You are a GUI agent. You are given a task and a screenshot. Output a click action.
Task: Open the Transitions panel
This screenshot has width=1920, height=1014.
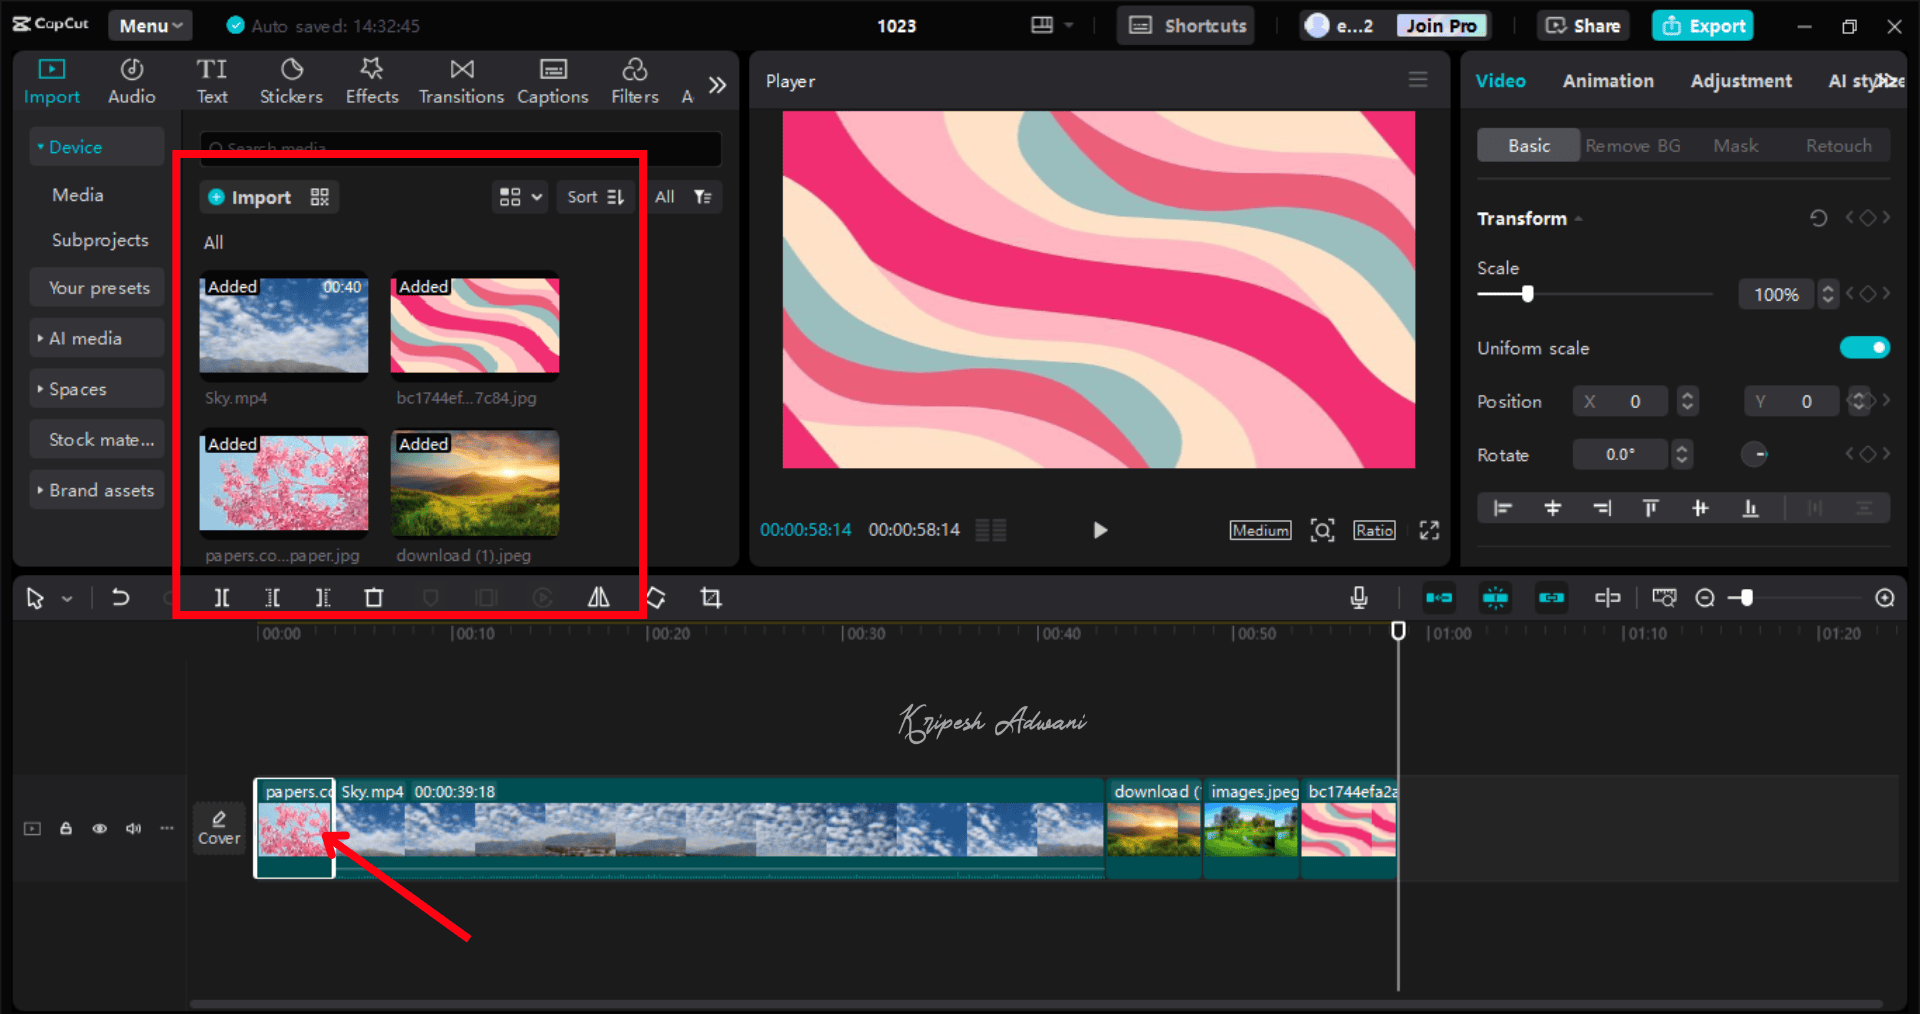[x=461, y=81]
